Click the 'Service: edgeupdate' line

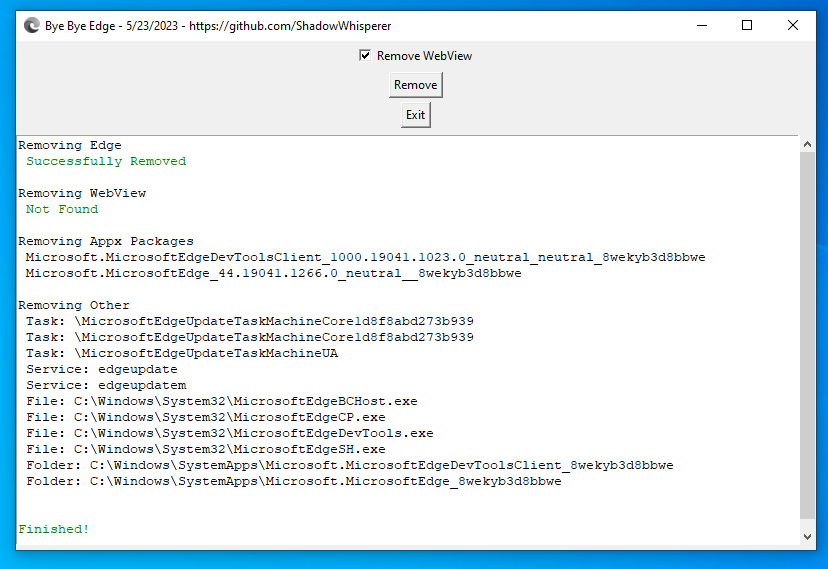click(102, 369)
